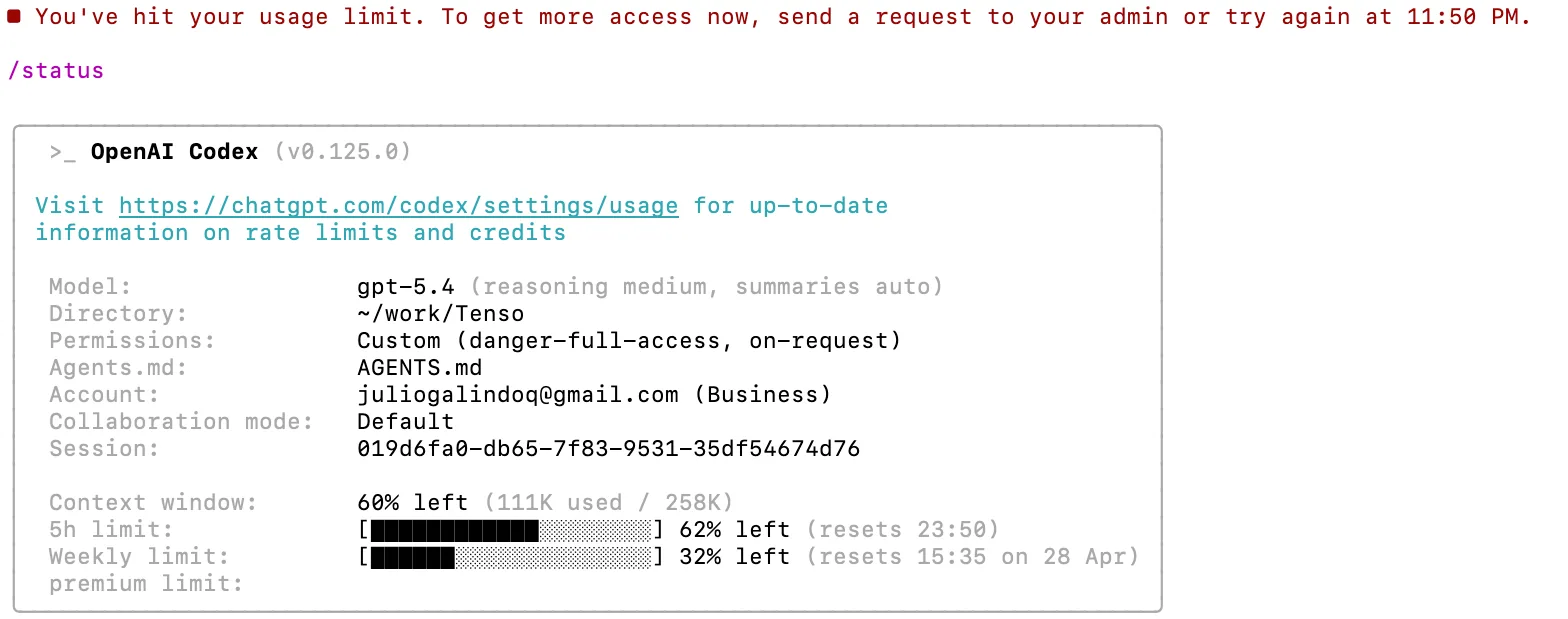The width and height of the screenshot is (1568, 619).
Task: Open the chatgpt.com codex usage link
Action: click(x=399, y=206)
